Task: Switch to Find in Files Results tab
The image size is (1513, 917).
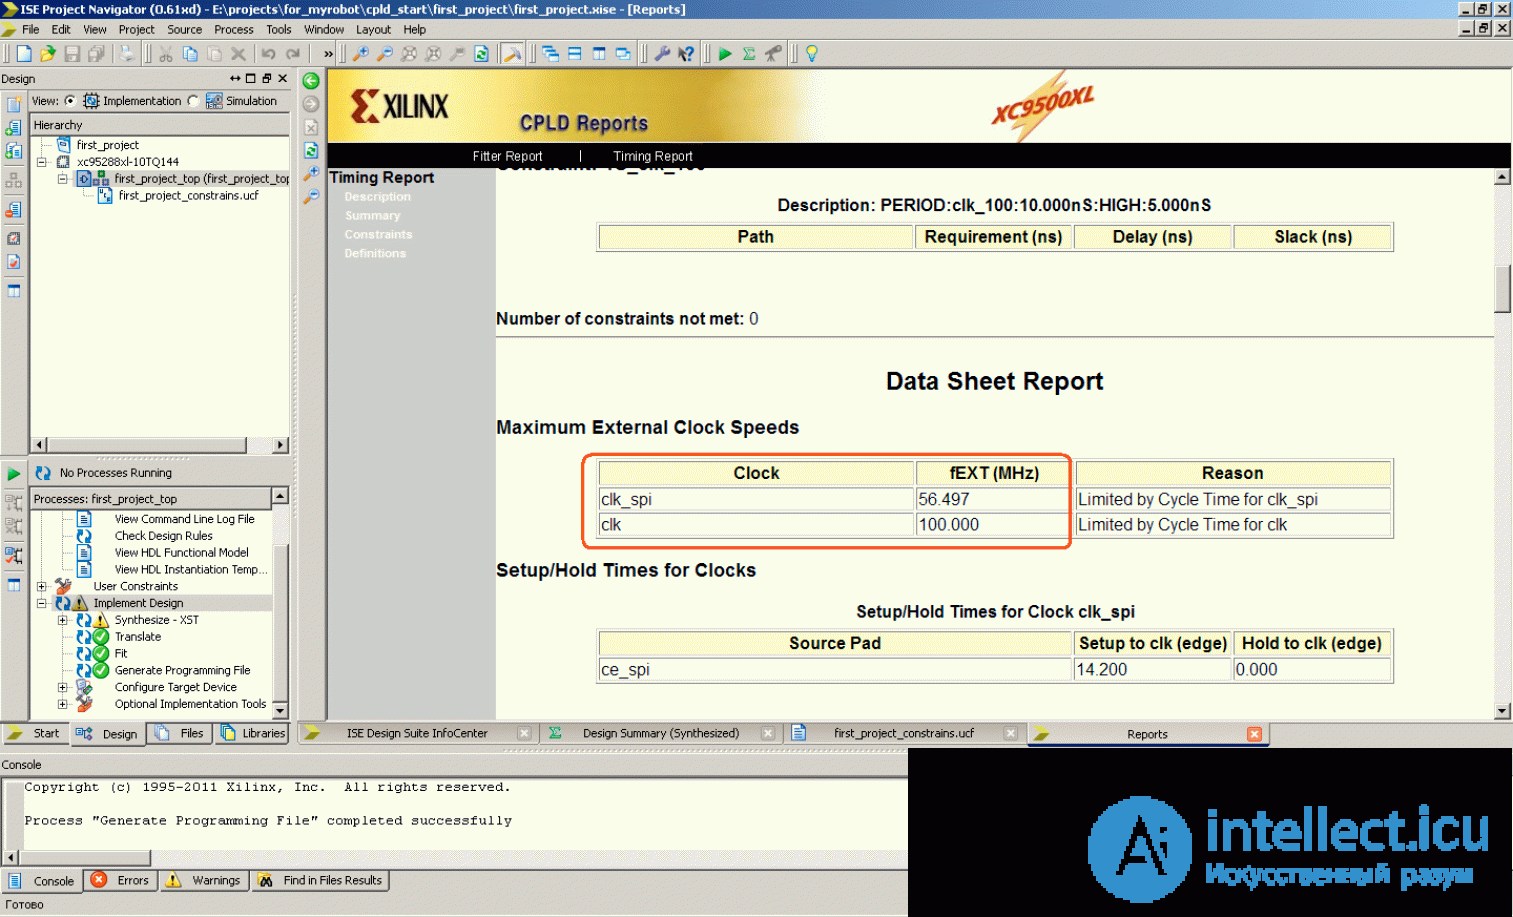Action: coord(320,881)
